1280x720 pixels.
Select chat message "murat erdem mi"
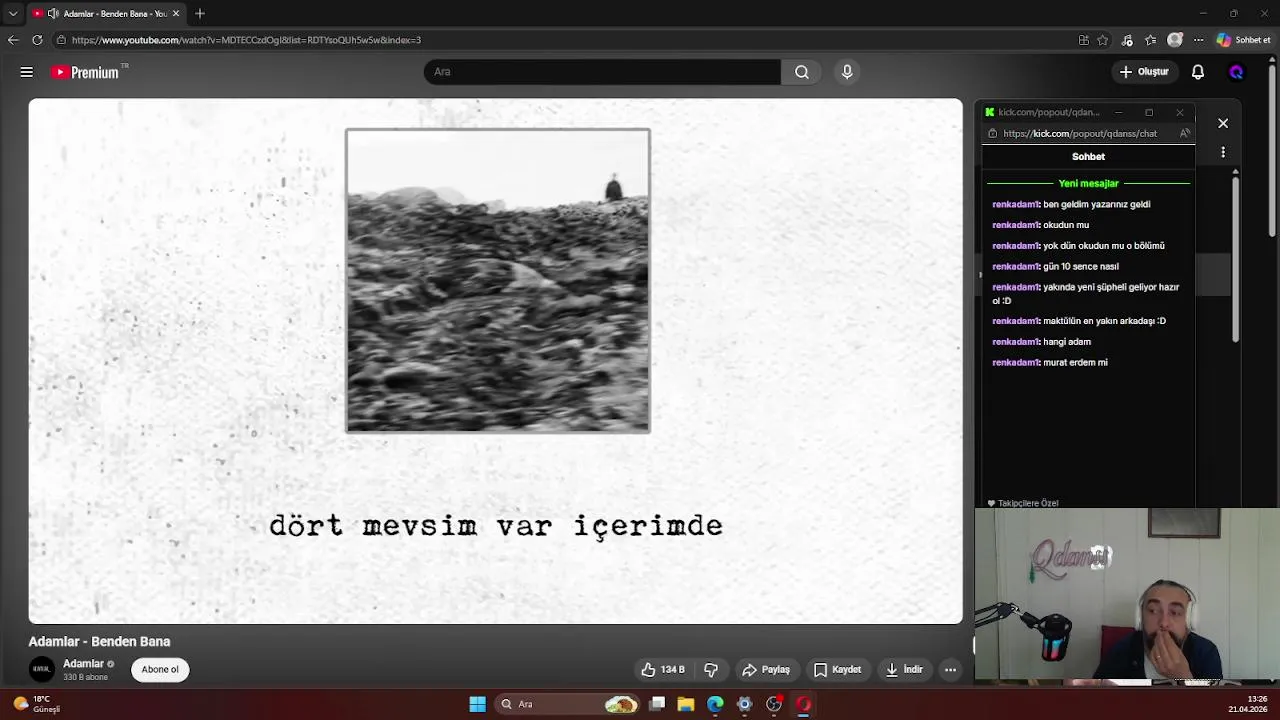coord(1075,362)
